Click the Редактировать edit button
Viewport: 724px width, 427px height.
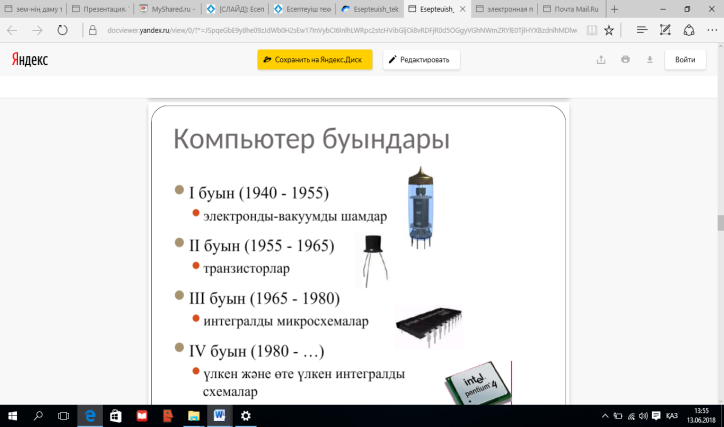click(421, 60)
